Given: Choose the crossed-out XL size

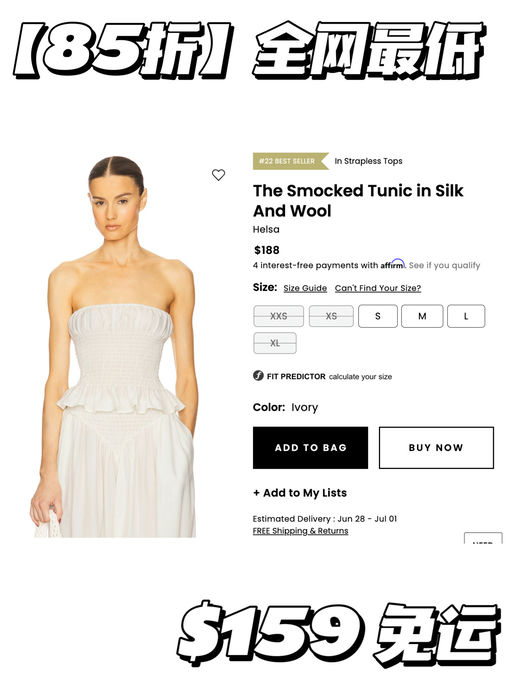Looking at the screenshot, I should click(275, 343).
